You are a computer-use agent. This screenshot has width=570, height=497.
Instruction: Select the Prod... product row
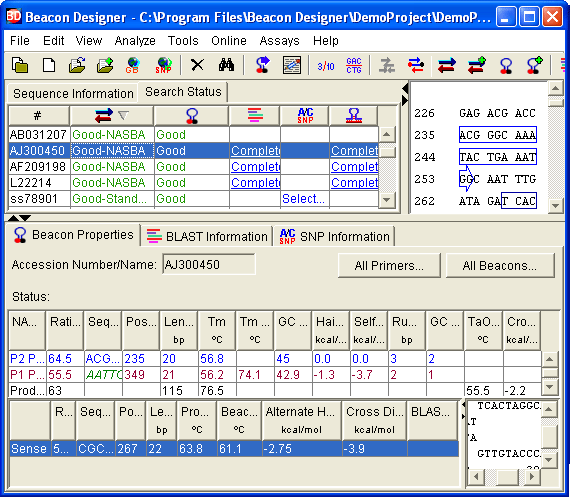(275, 390)
